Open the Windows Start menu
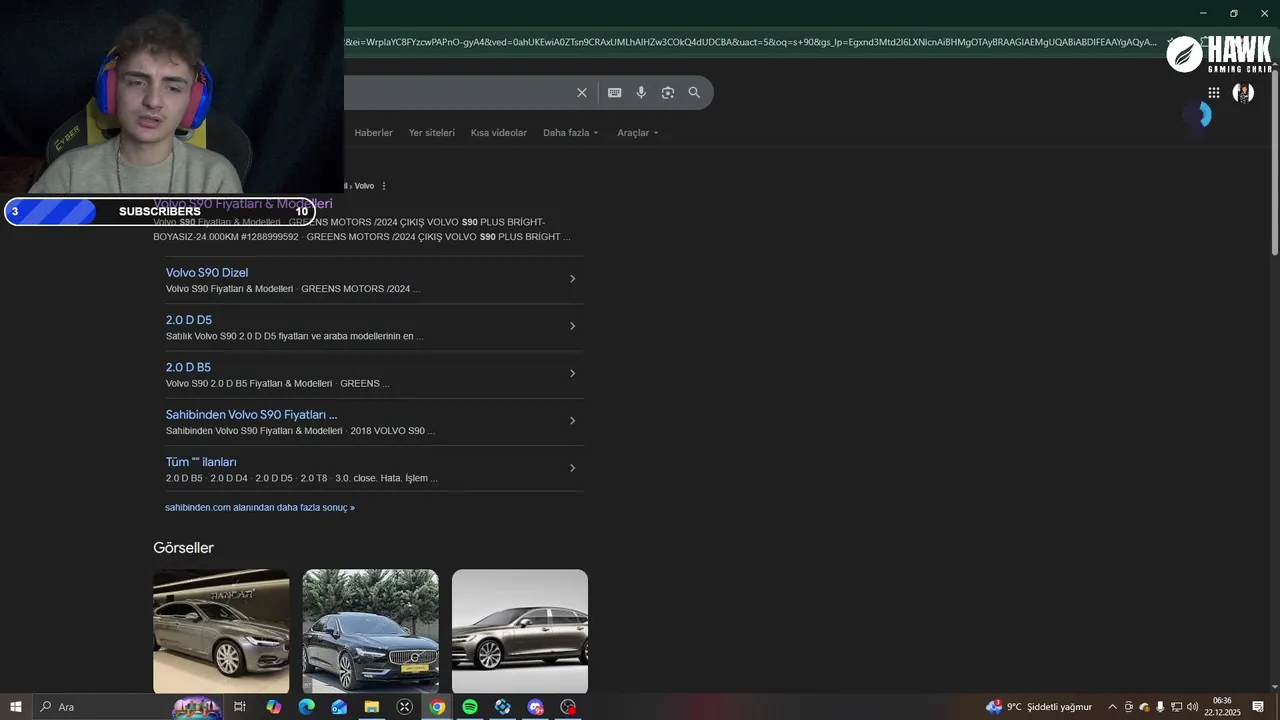 (15, 707)
